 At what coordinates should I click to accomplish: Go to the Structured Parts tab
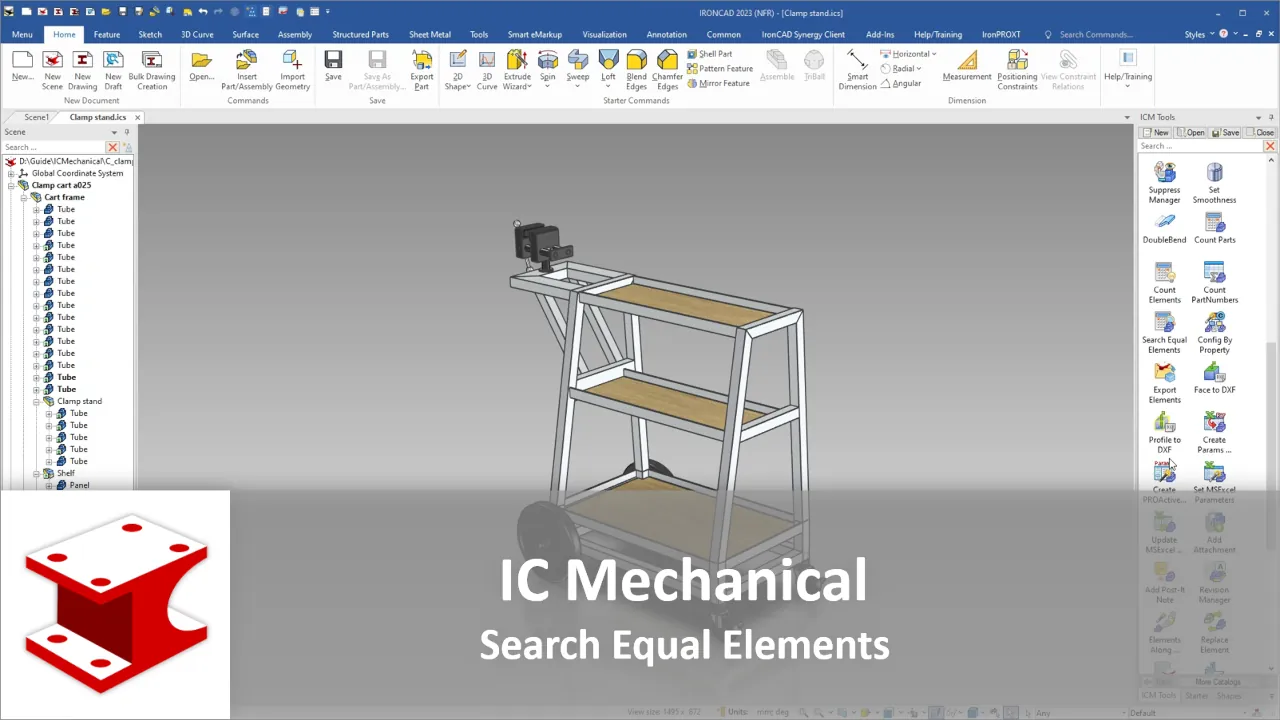coord(361,34)
